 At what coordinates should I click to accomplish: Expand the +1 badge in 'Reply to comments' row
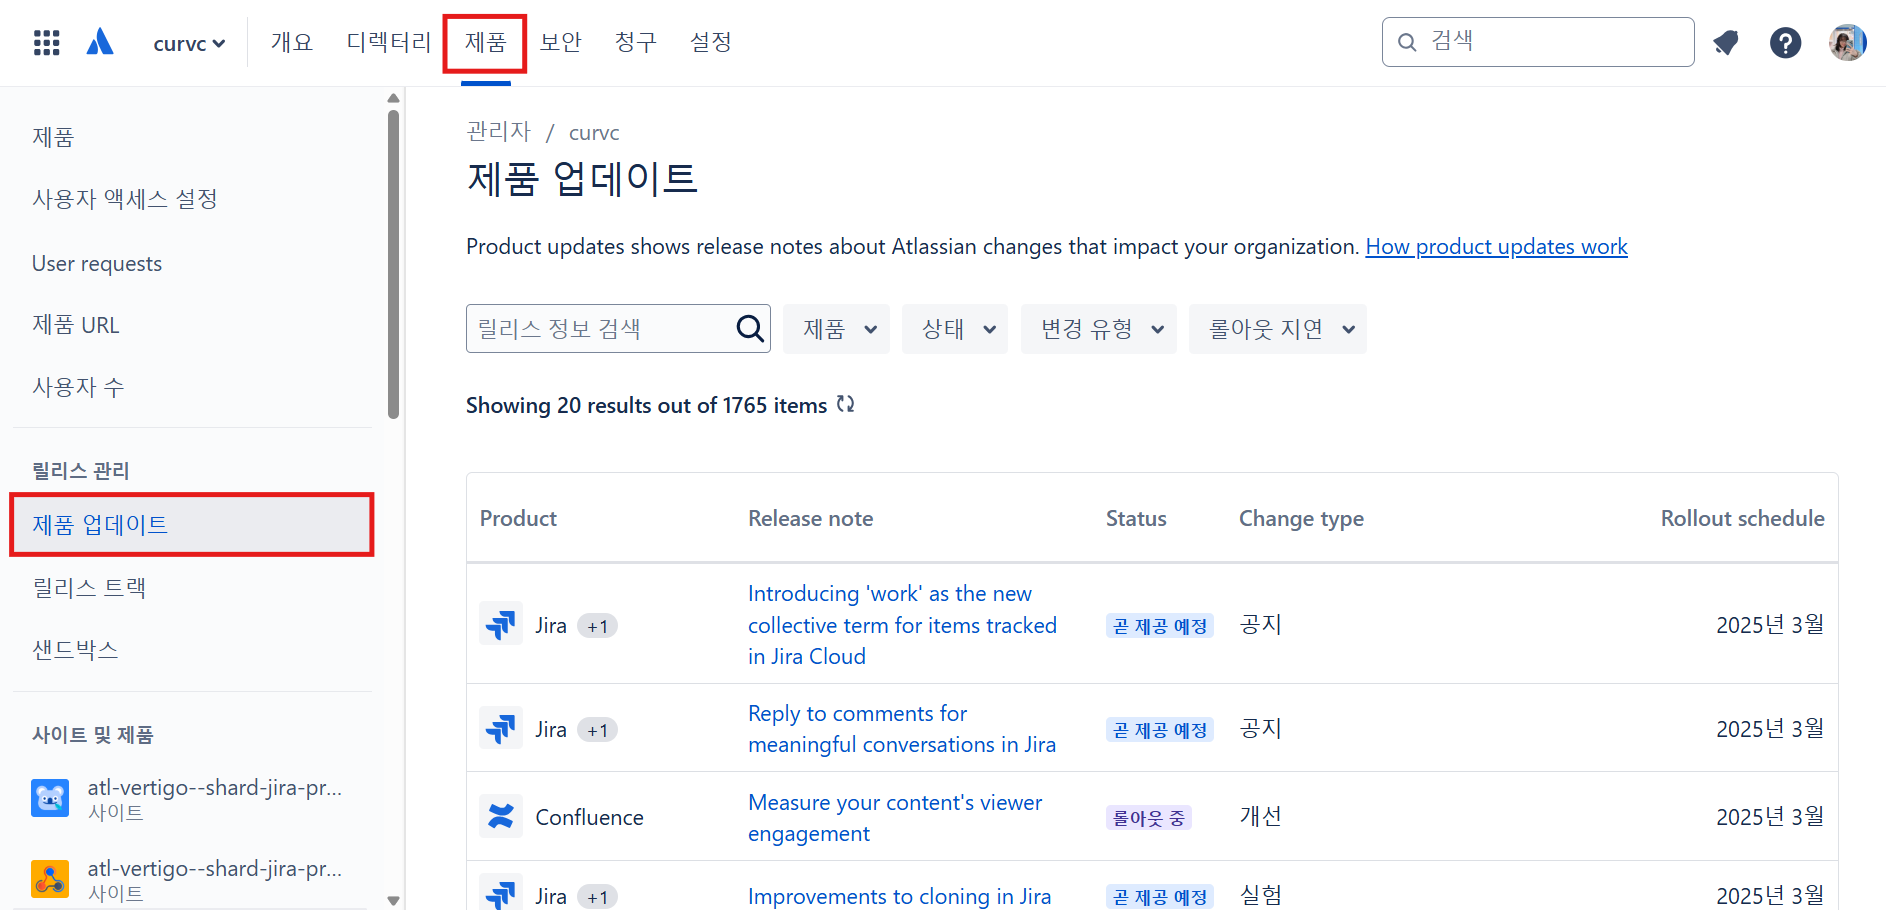click(x=598, y=730)
